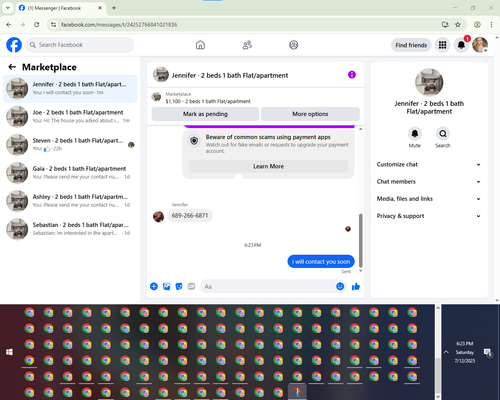Open the Facebook logo home link
500x400 pixels.
(14, 45)
